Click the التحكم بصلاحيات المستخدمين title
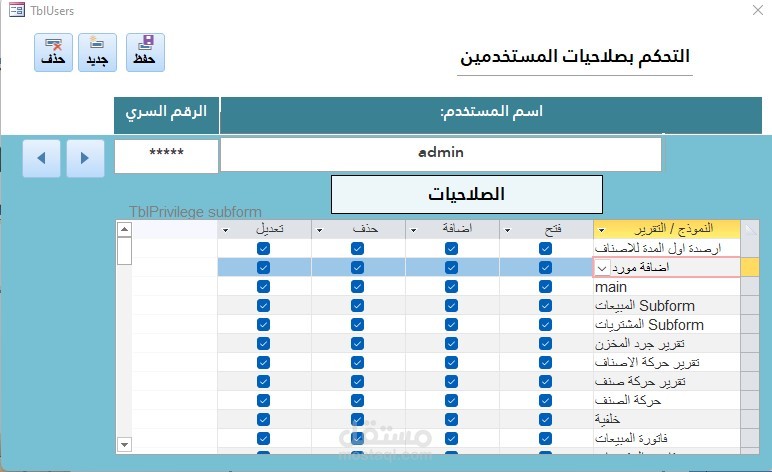This screenshot has height=472, width=772. (575, 56)
